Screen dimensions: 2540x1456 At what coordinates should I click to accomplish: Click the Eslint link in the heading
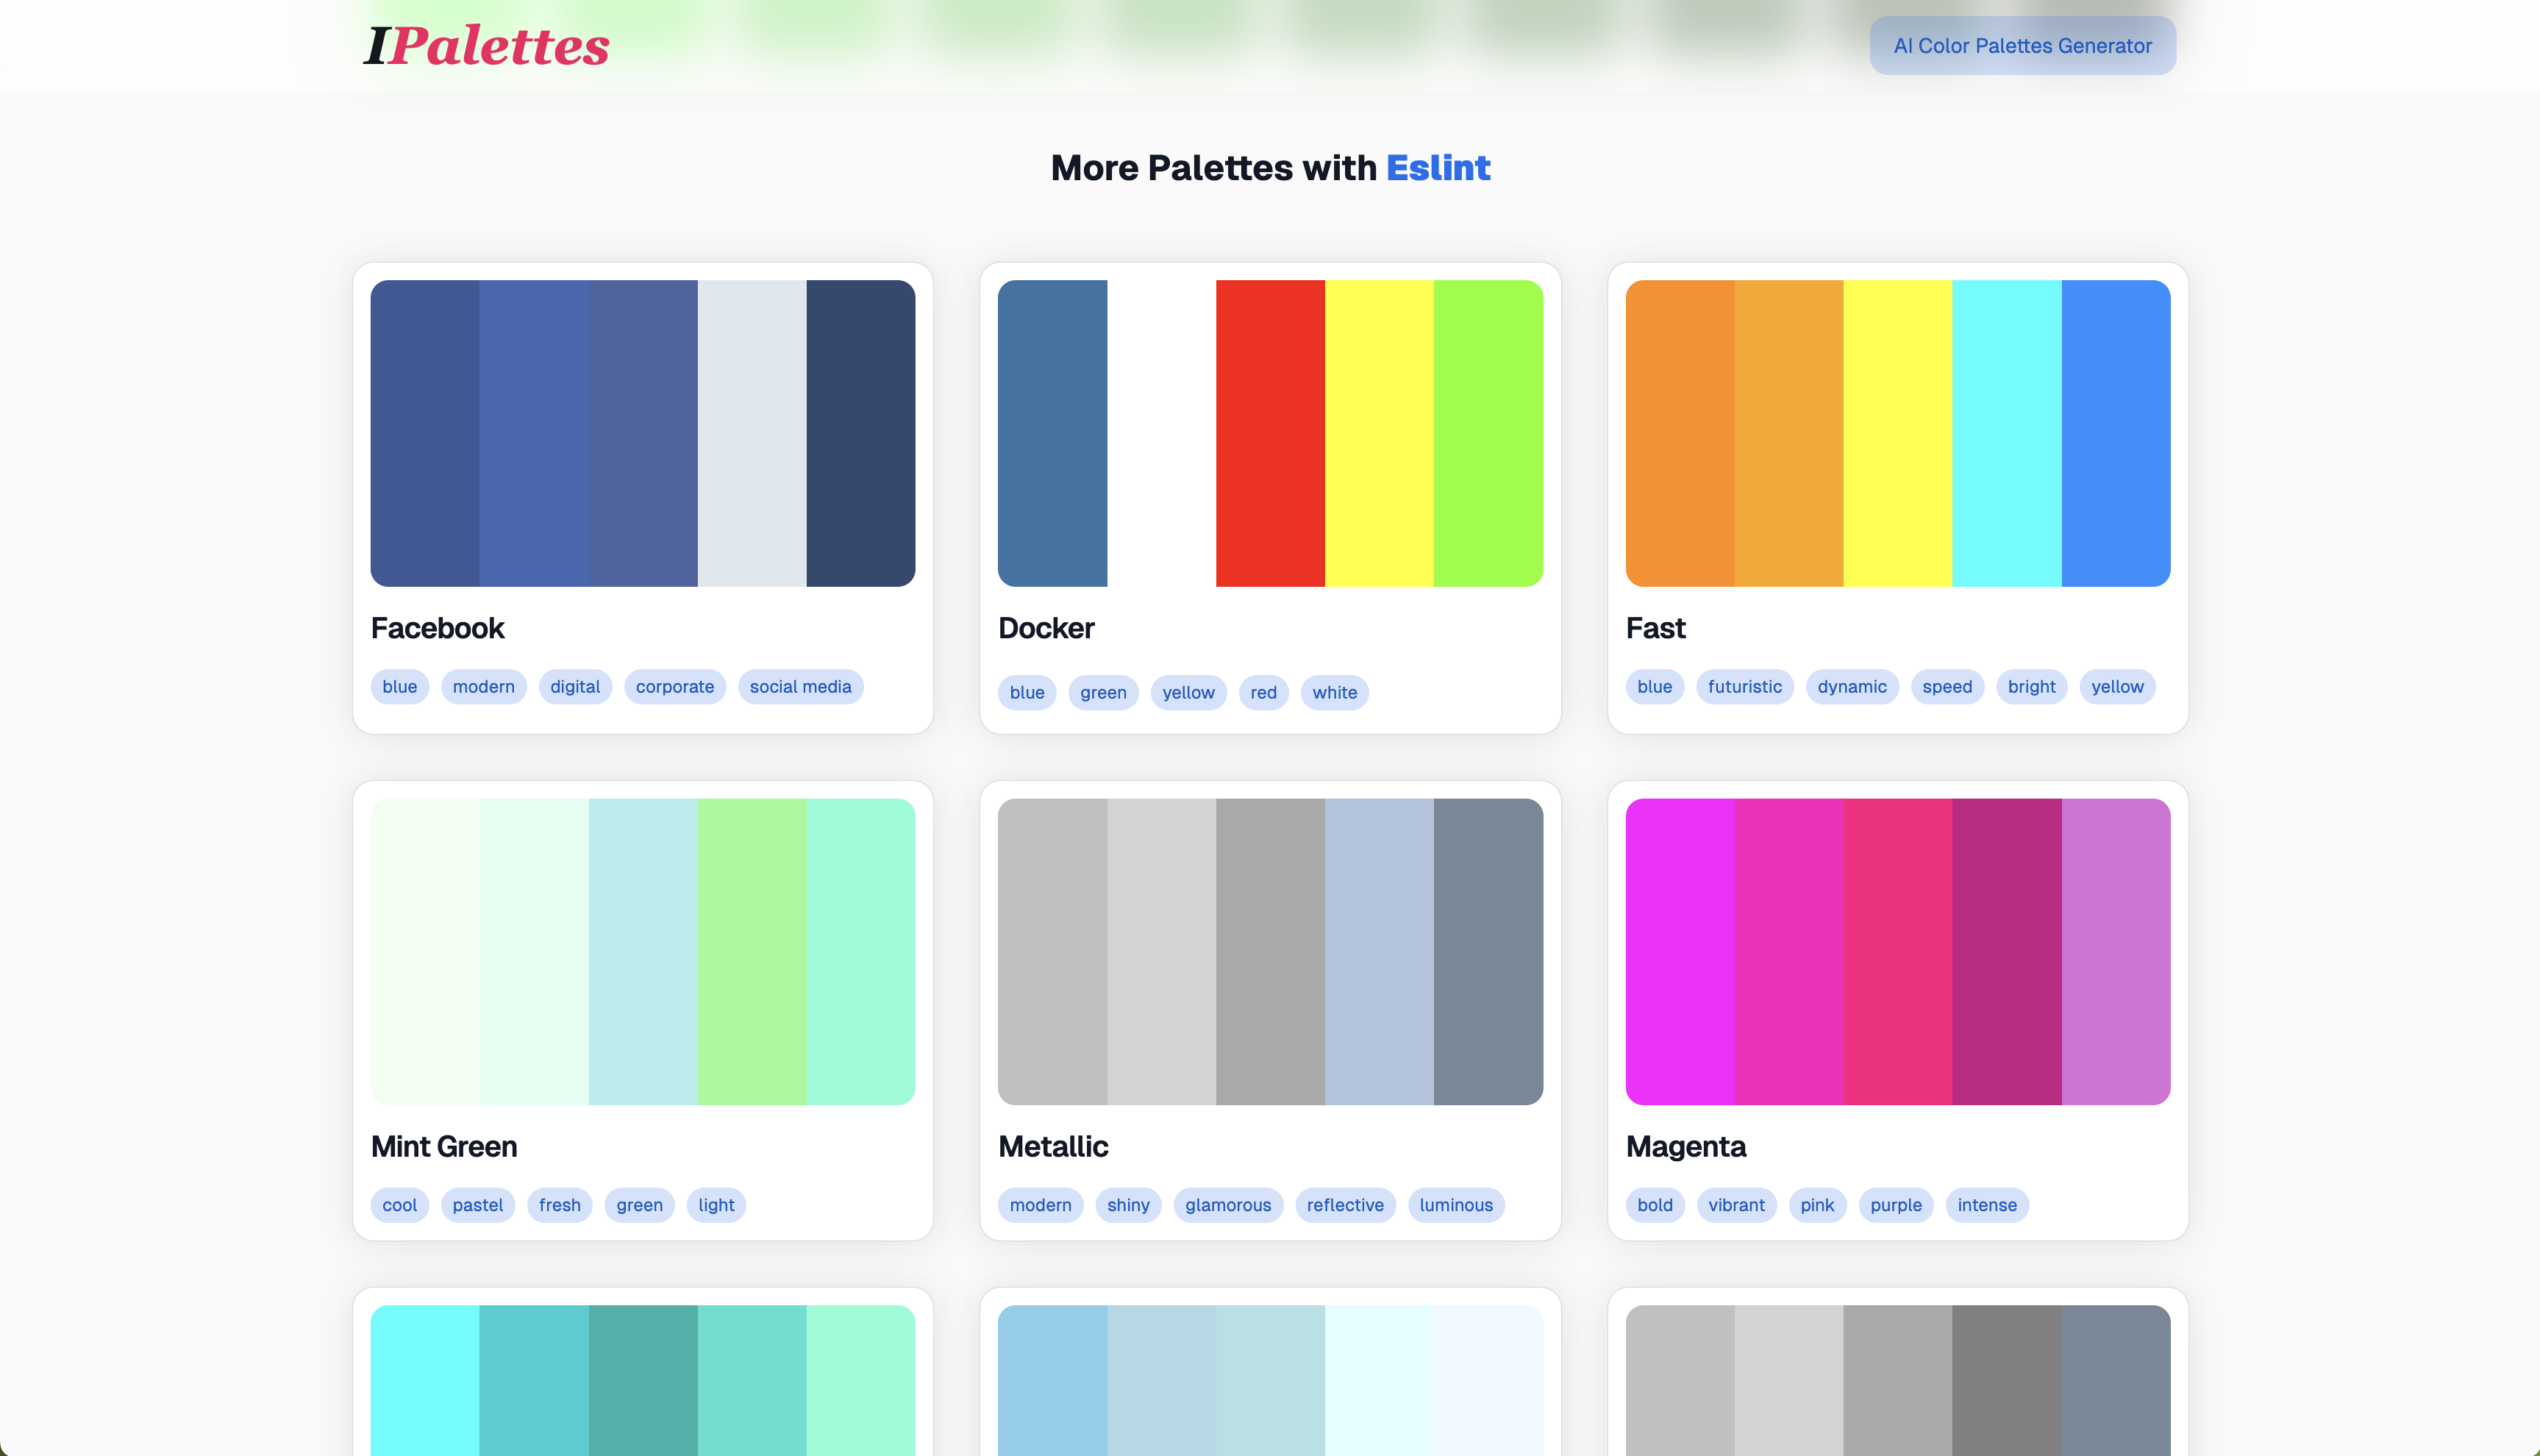pyautogui.click(x=1437, y=168)
